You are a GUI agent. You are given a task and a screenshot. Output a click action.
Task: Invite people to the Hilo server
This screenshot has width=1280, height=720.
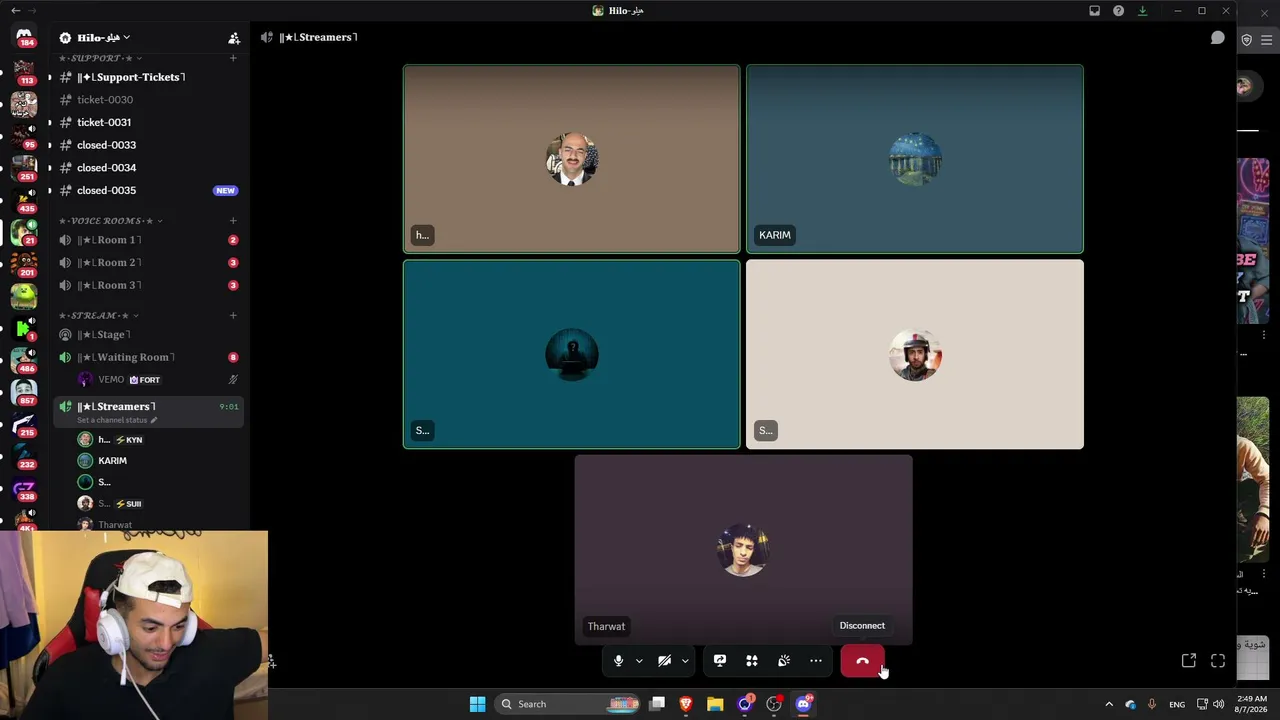coord(234,38)
